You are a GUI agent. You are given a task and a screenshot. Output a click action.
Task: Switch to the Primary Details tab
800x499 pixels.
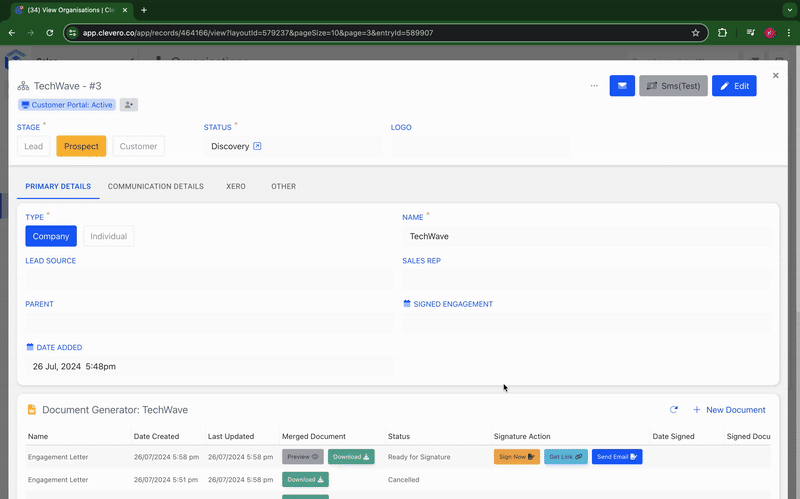[x=58, y=186]
